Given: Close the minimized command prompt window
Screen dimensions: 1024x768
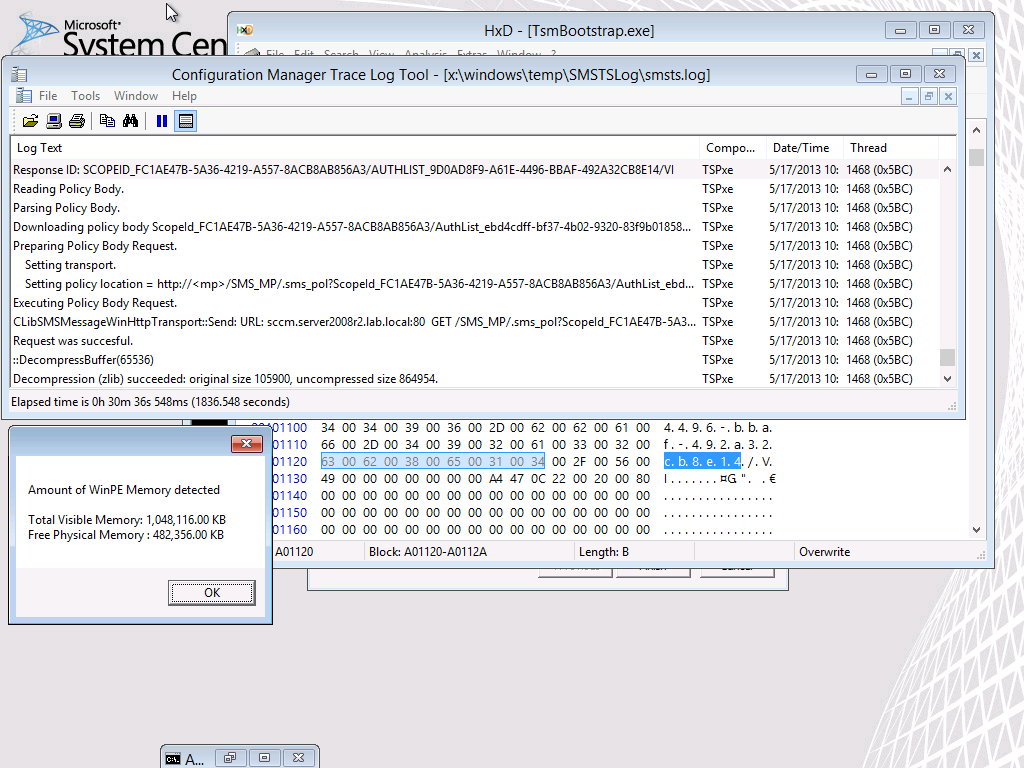Looking at the screenshot, I should click(x=298, y=758).
